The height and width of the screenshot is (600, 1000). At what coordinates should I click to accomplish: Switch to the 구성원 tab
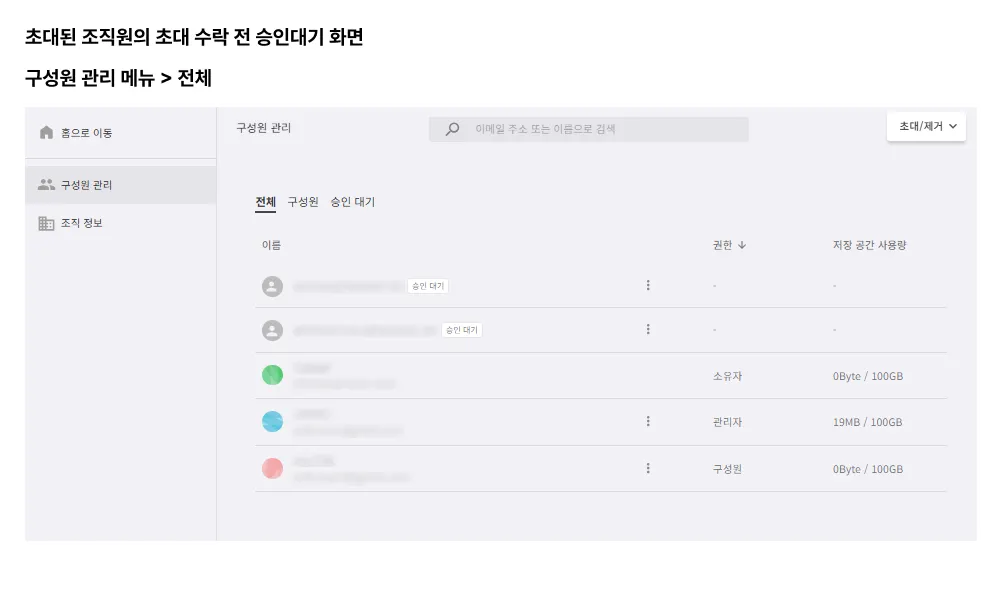click(x=303, y=202)
